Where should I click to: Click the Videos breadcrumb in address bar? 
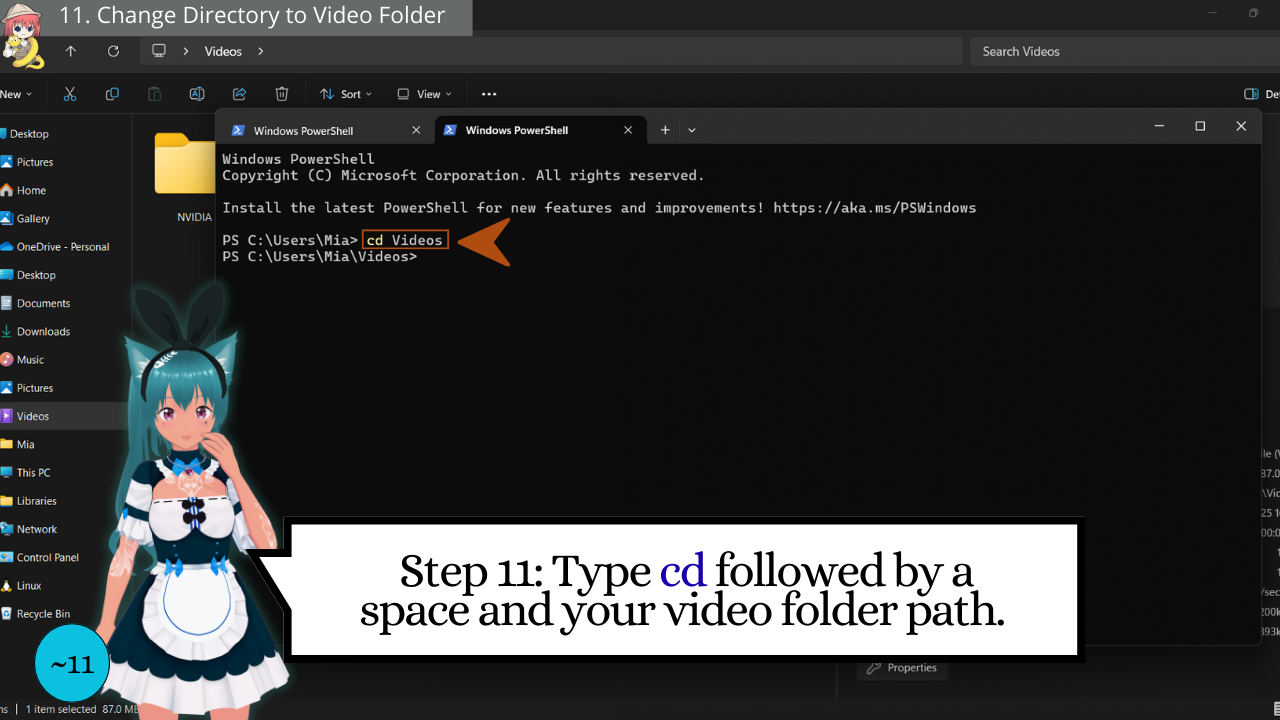pos(223,51)
